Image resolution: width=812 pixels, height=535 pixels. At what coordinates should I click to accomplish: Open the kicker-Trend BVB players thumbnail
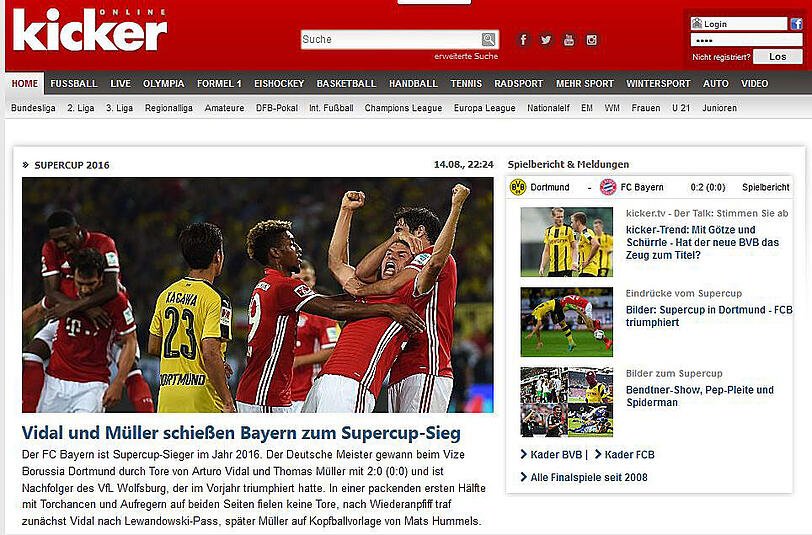(567, 242)
